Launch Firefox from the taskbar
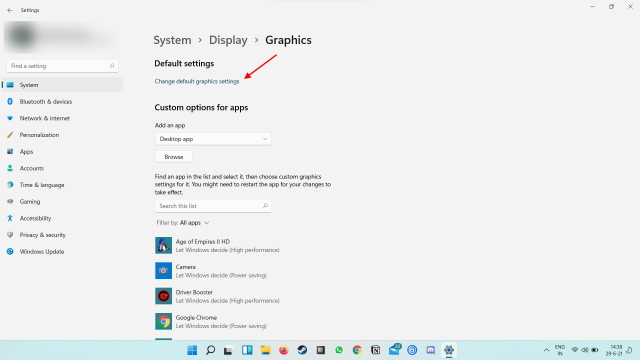640x360 pixels. [284, 350]
